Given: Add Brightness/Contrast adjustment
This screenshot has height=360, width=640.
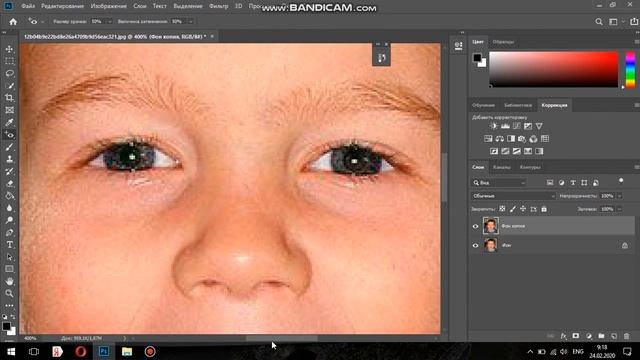Looking at the screenshot, I should pos(493,126).
